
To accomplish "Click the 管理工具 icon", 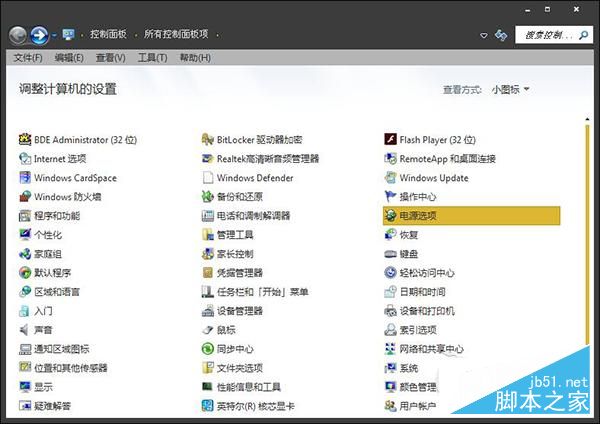I will [x=207, y=235].
